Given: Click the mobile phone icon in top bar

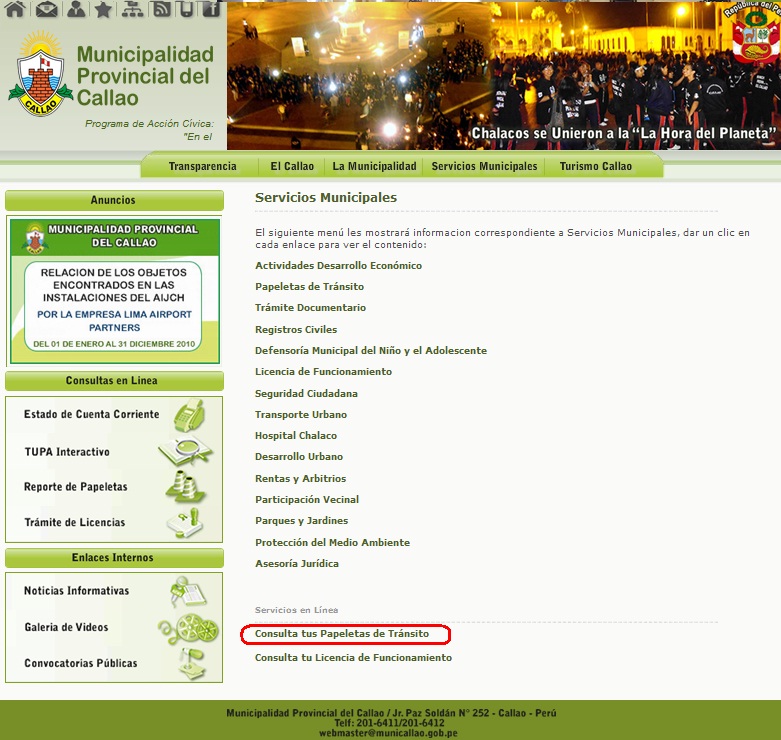Looking at the screenshot, I should pos(186,10).
